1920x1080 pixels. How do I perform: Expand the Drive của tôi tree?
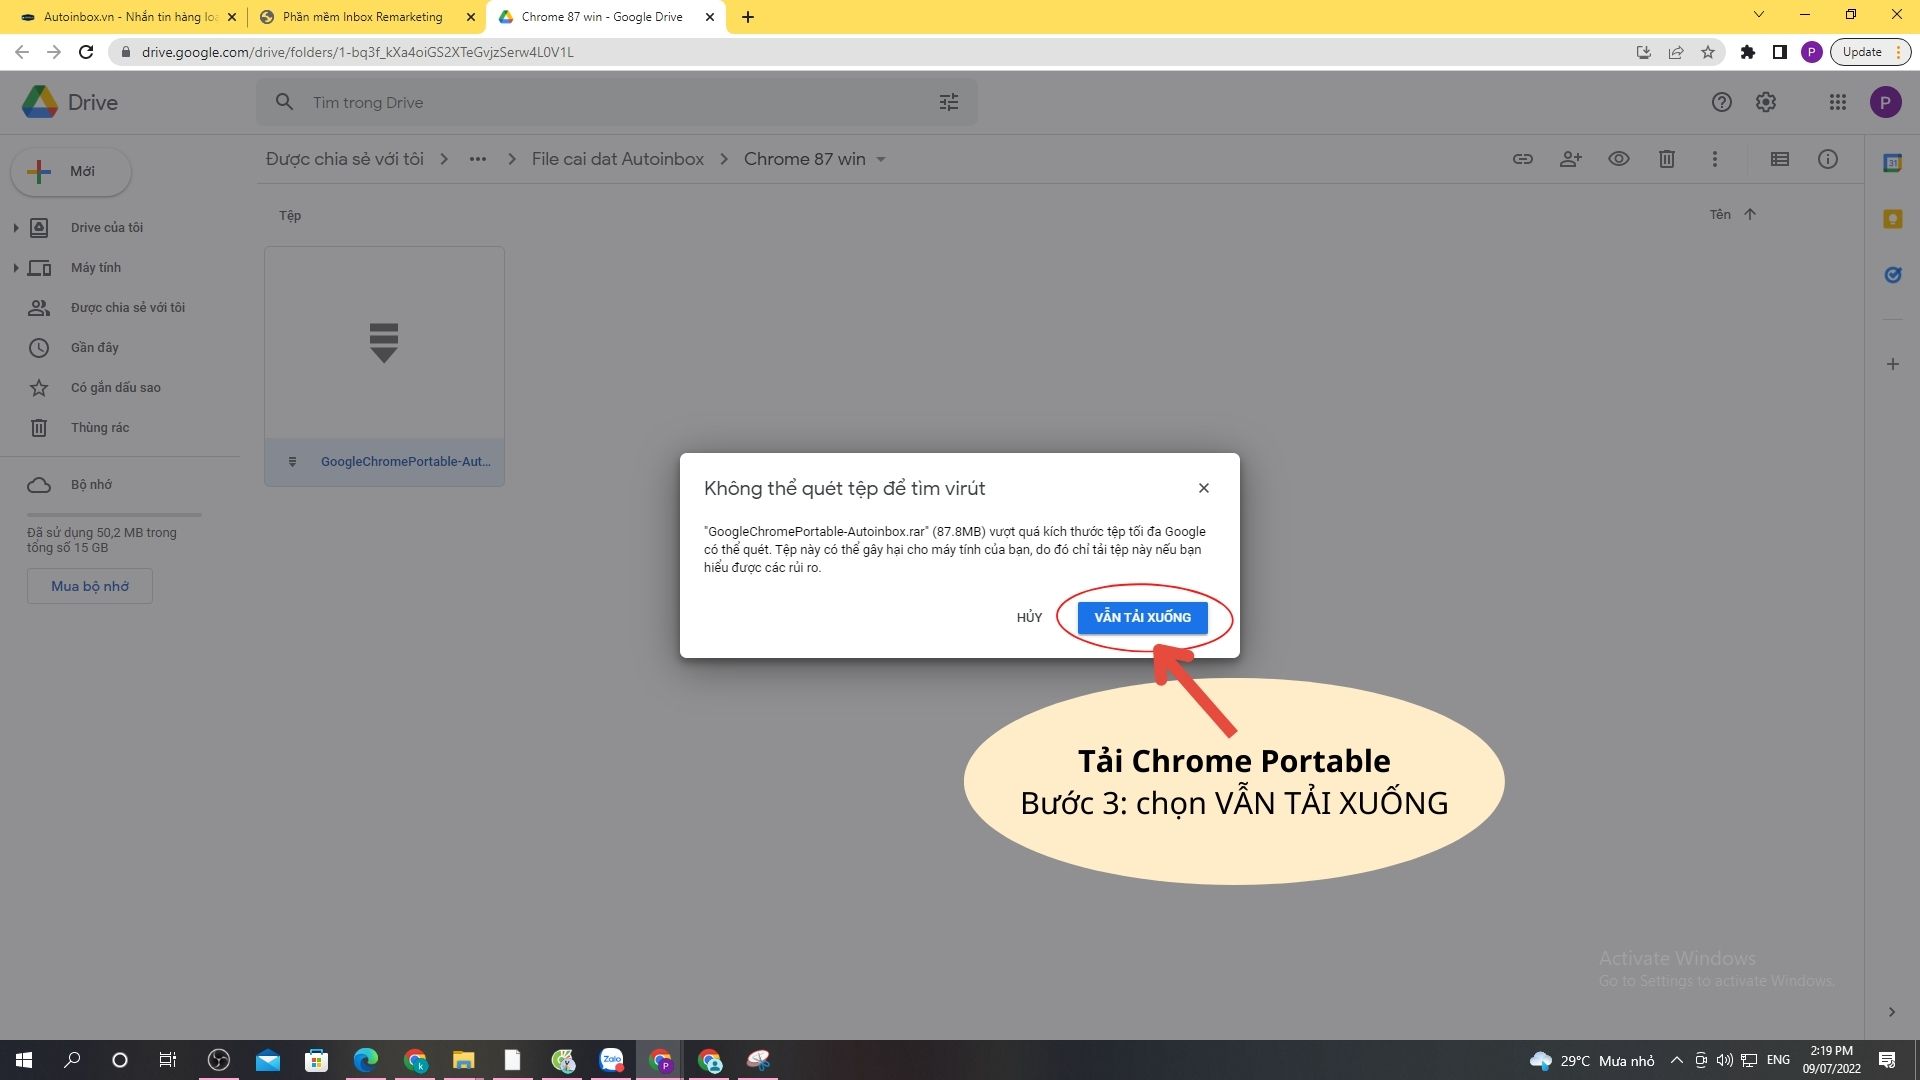pos(15,228)
